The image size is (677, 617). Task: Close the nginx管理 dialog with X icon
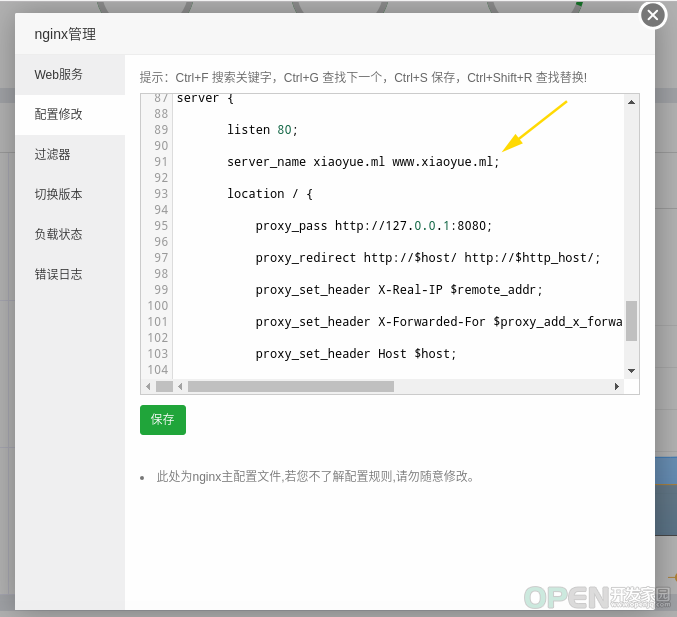click(x=653, y=16)
